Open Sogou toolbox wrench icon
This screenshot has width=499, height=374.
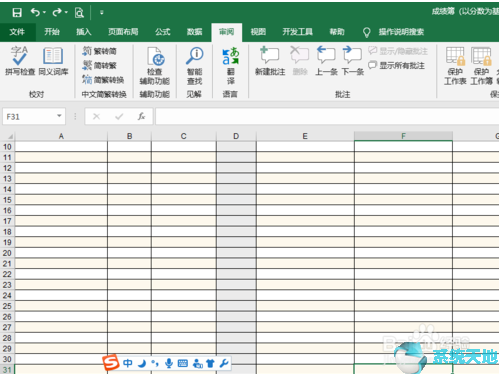point(224,363)
